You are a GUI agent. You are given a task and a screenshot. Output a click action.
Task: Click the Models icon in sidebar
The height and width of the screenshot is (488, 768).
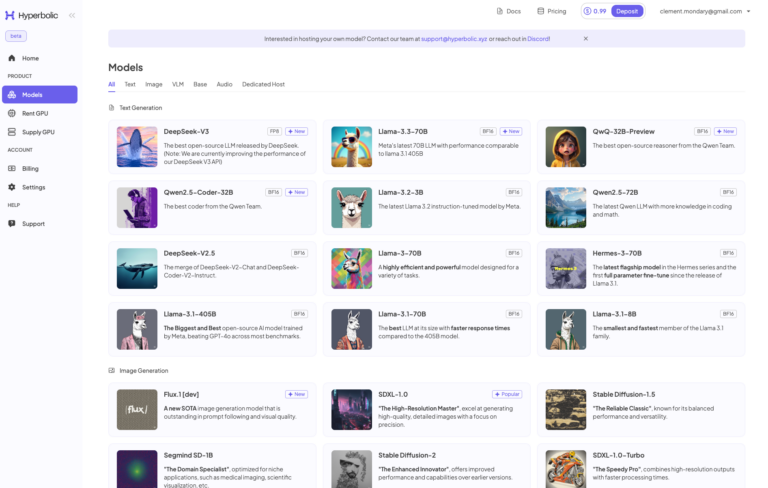tap(12, 95)
